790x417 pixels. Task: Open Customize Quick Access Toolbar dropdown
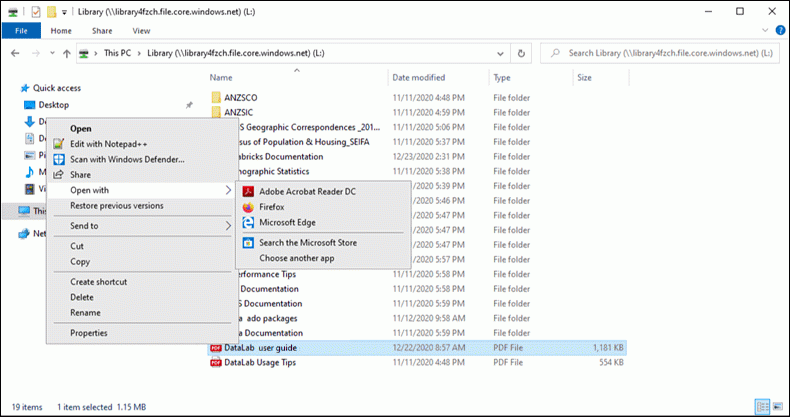[x=64, y=12]
